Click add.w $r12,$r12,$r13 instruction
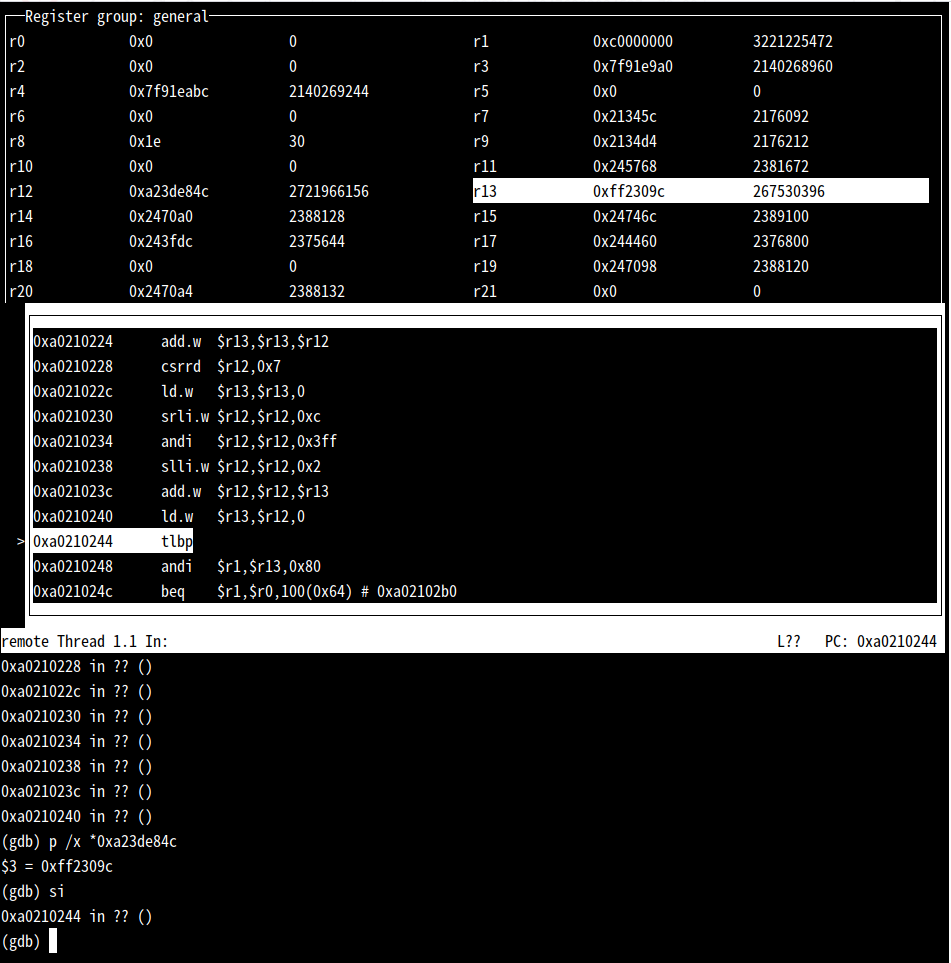951x963 pixels. tap(181, 491)
